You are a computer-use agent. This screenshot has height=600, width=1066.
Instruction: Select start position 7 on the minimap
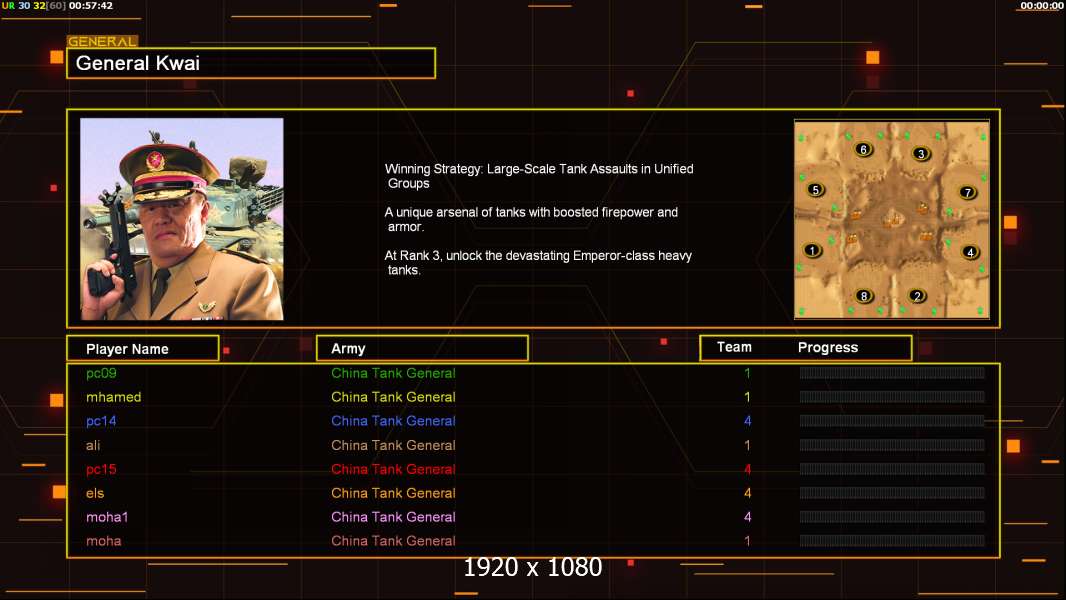[x=967, y=192]
